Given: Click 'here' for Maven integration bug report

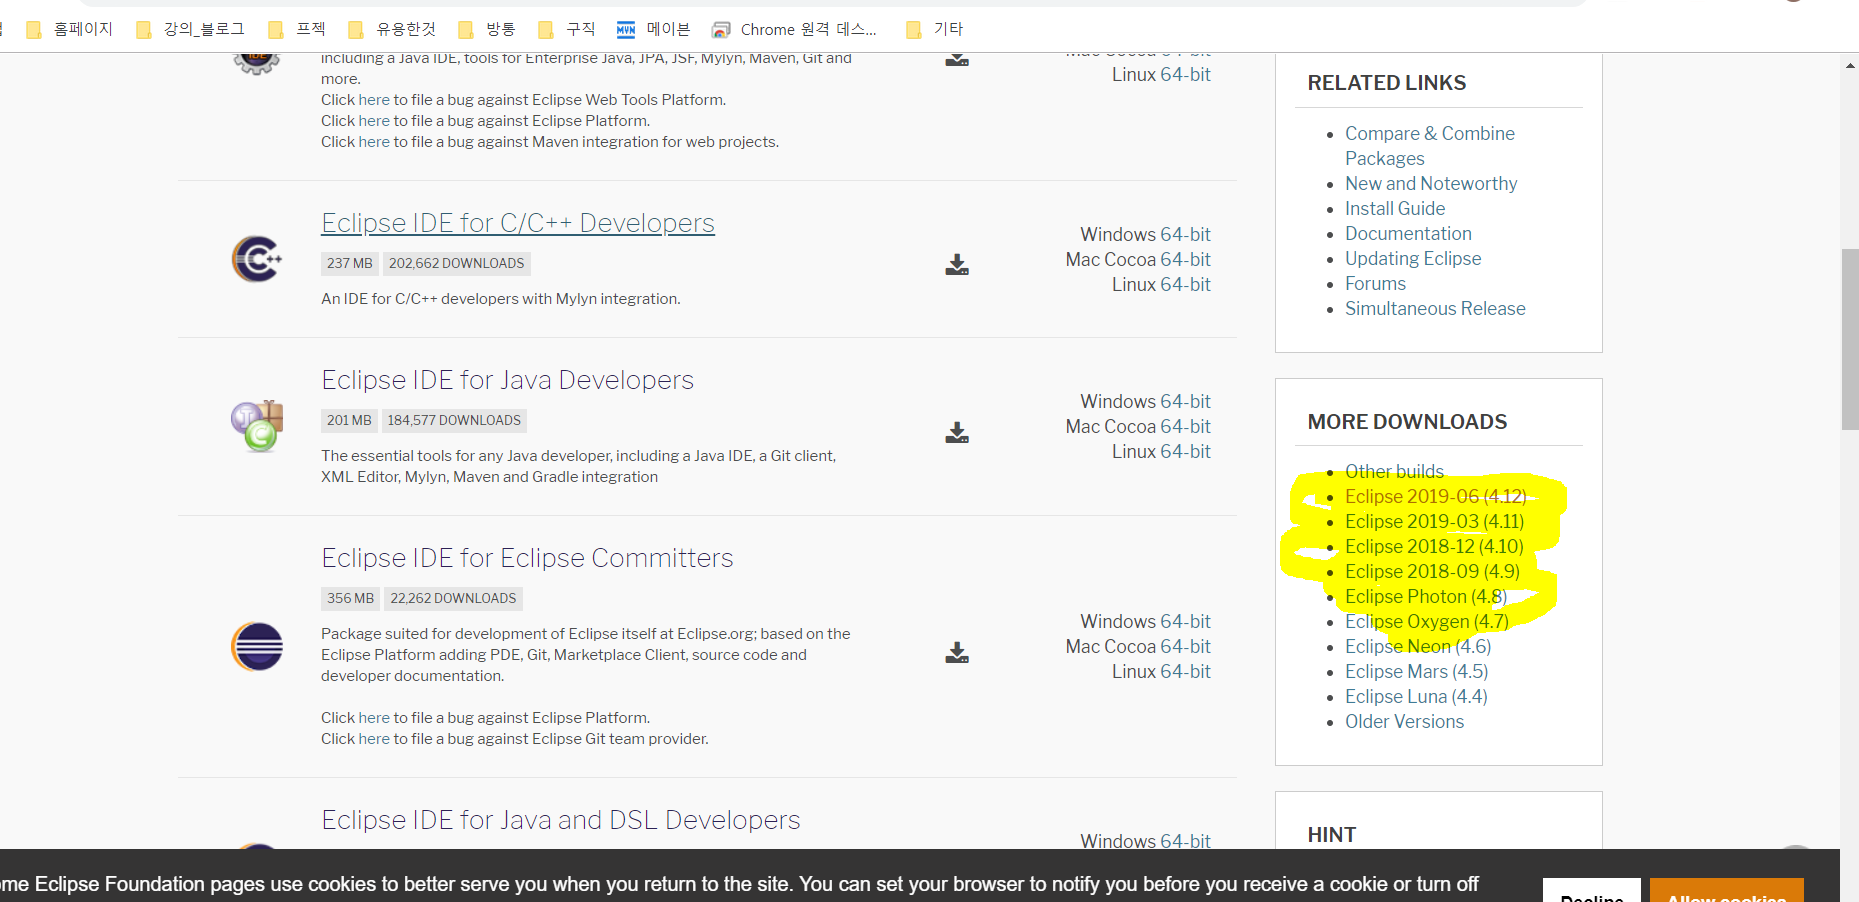Looking at the screenshot, I should coord(374,142).
